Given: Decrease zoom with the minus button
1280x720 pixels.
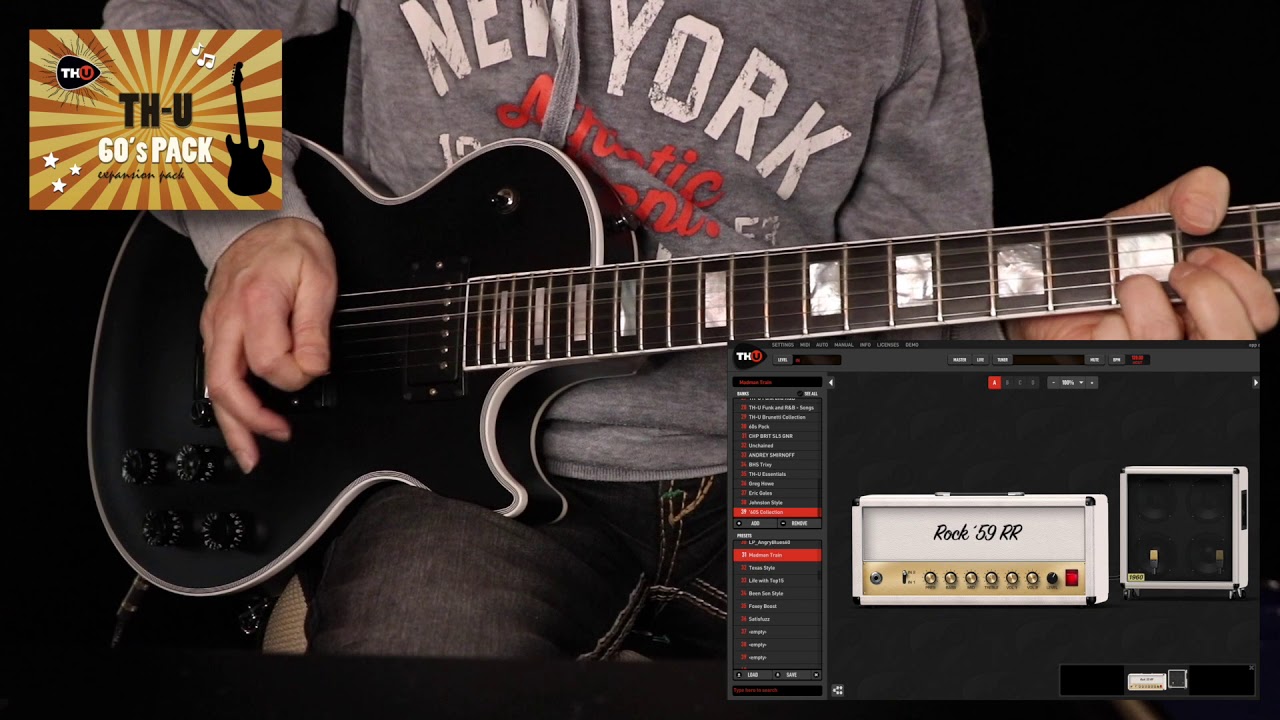Looking at the screenshot, I should 1053,382.
